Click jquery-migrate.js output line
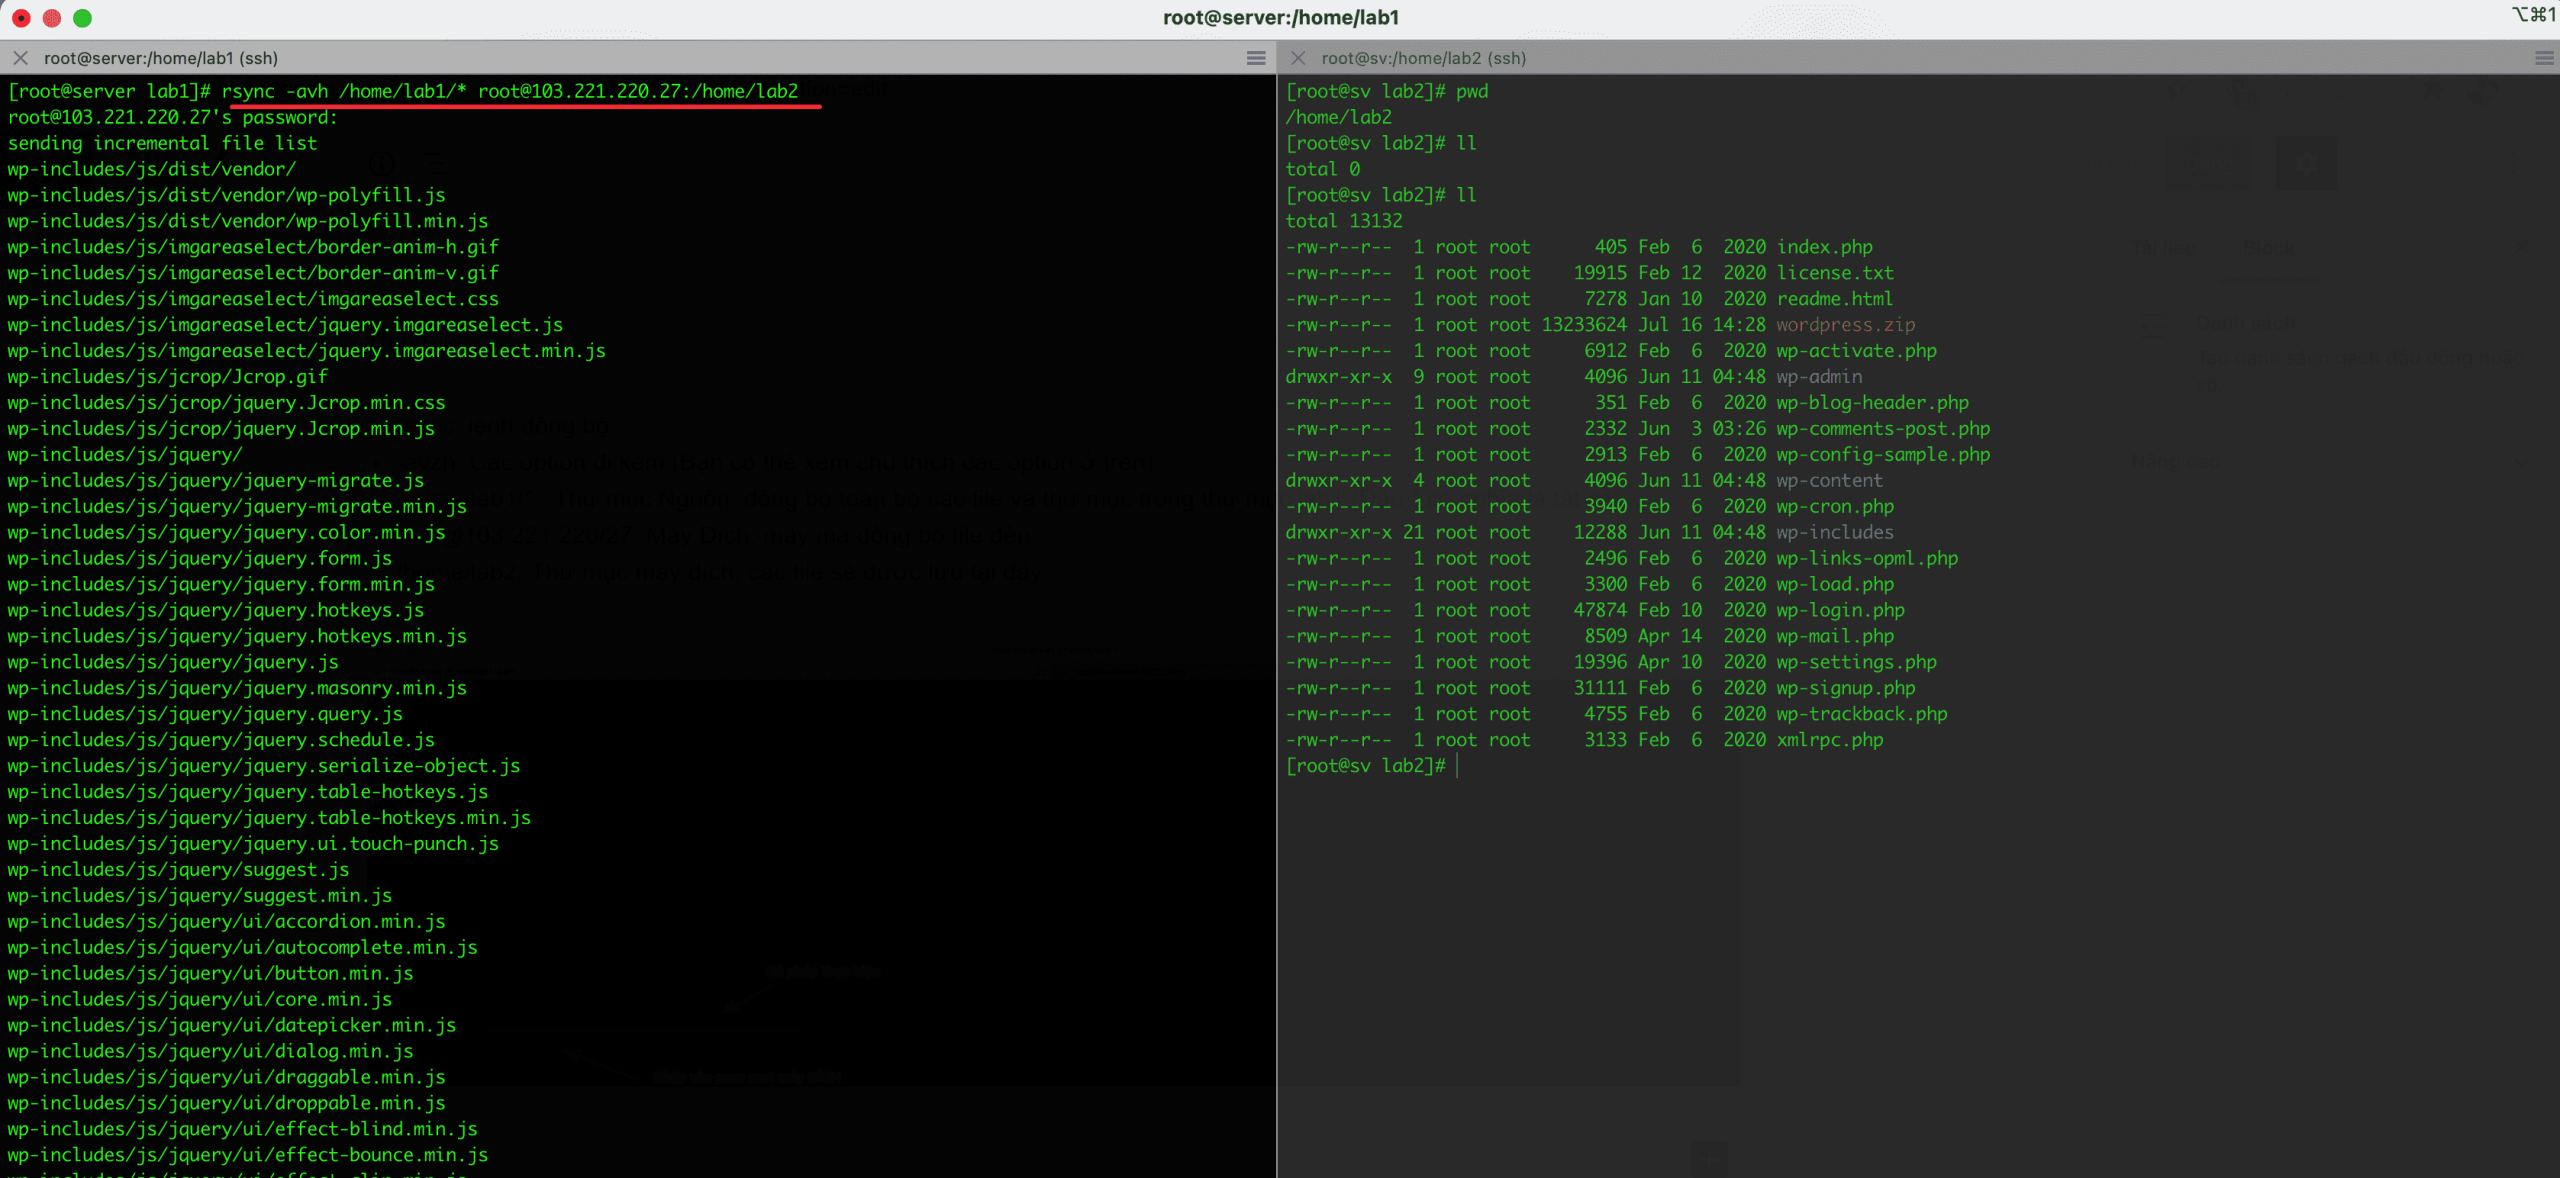The height and width of the screenshot is (1178, 2560). [216, 481]
